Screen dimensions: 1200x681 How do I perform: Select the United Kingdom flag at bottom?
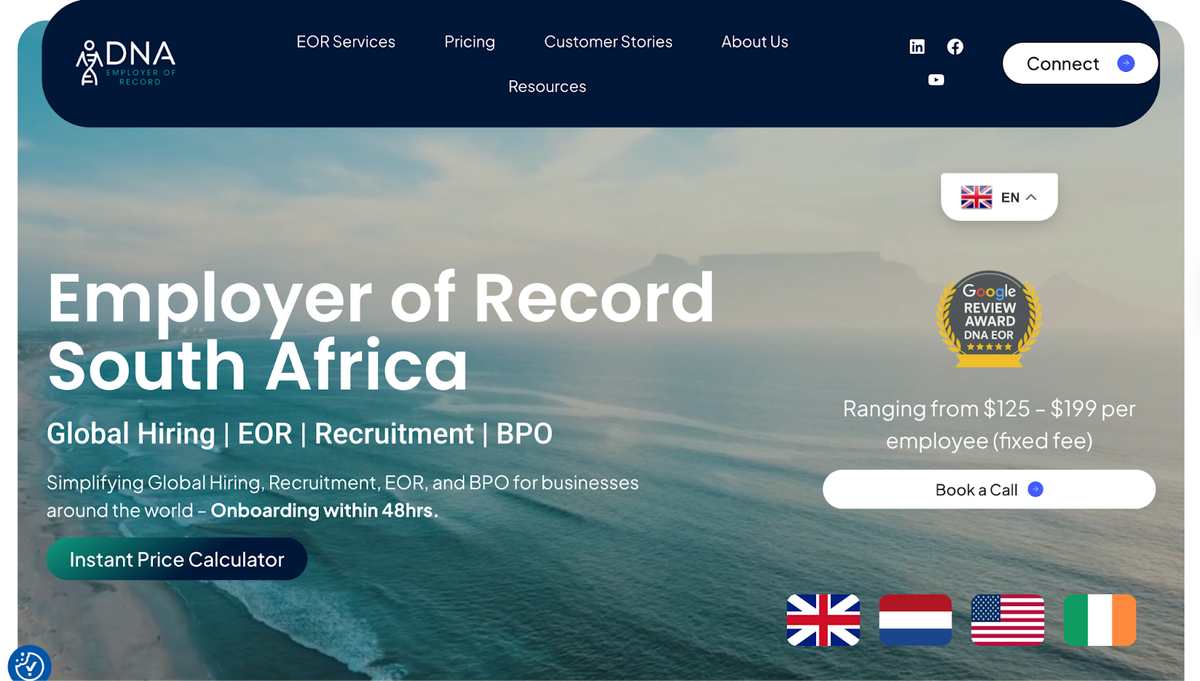[823, 620]
